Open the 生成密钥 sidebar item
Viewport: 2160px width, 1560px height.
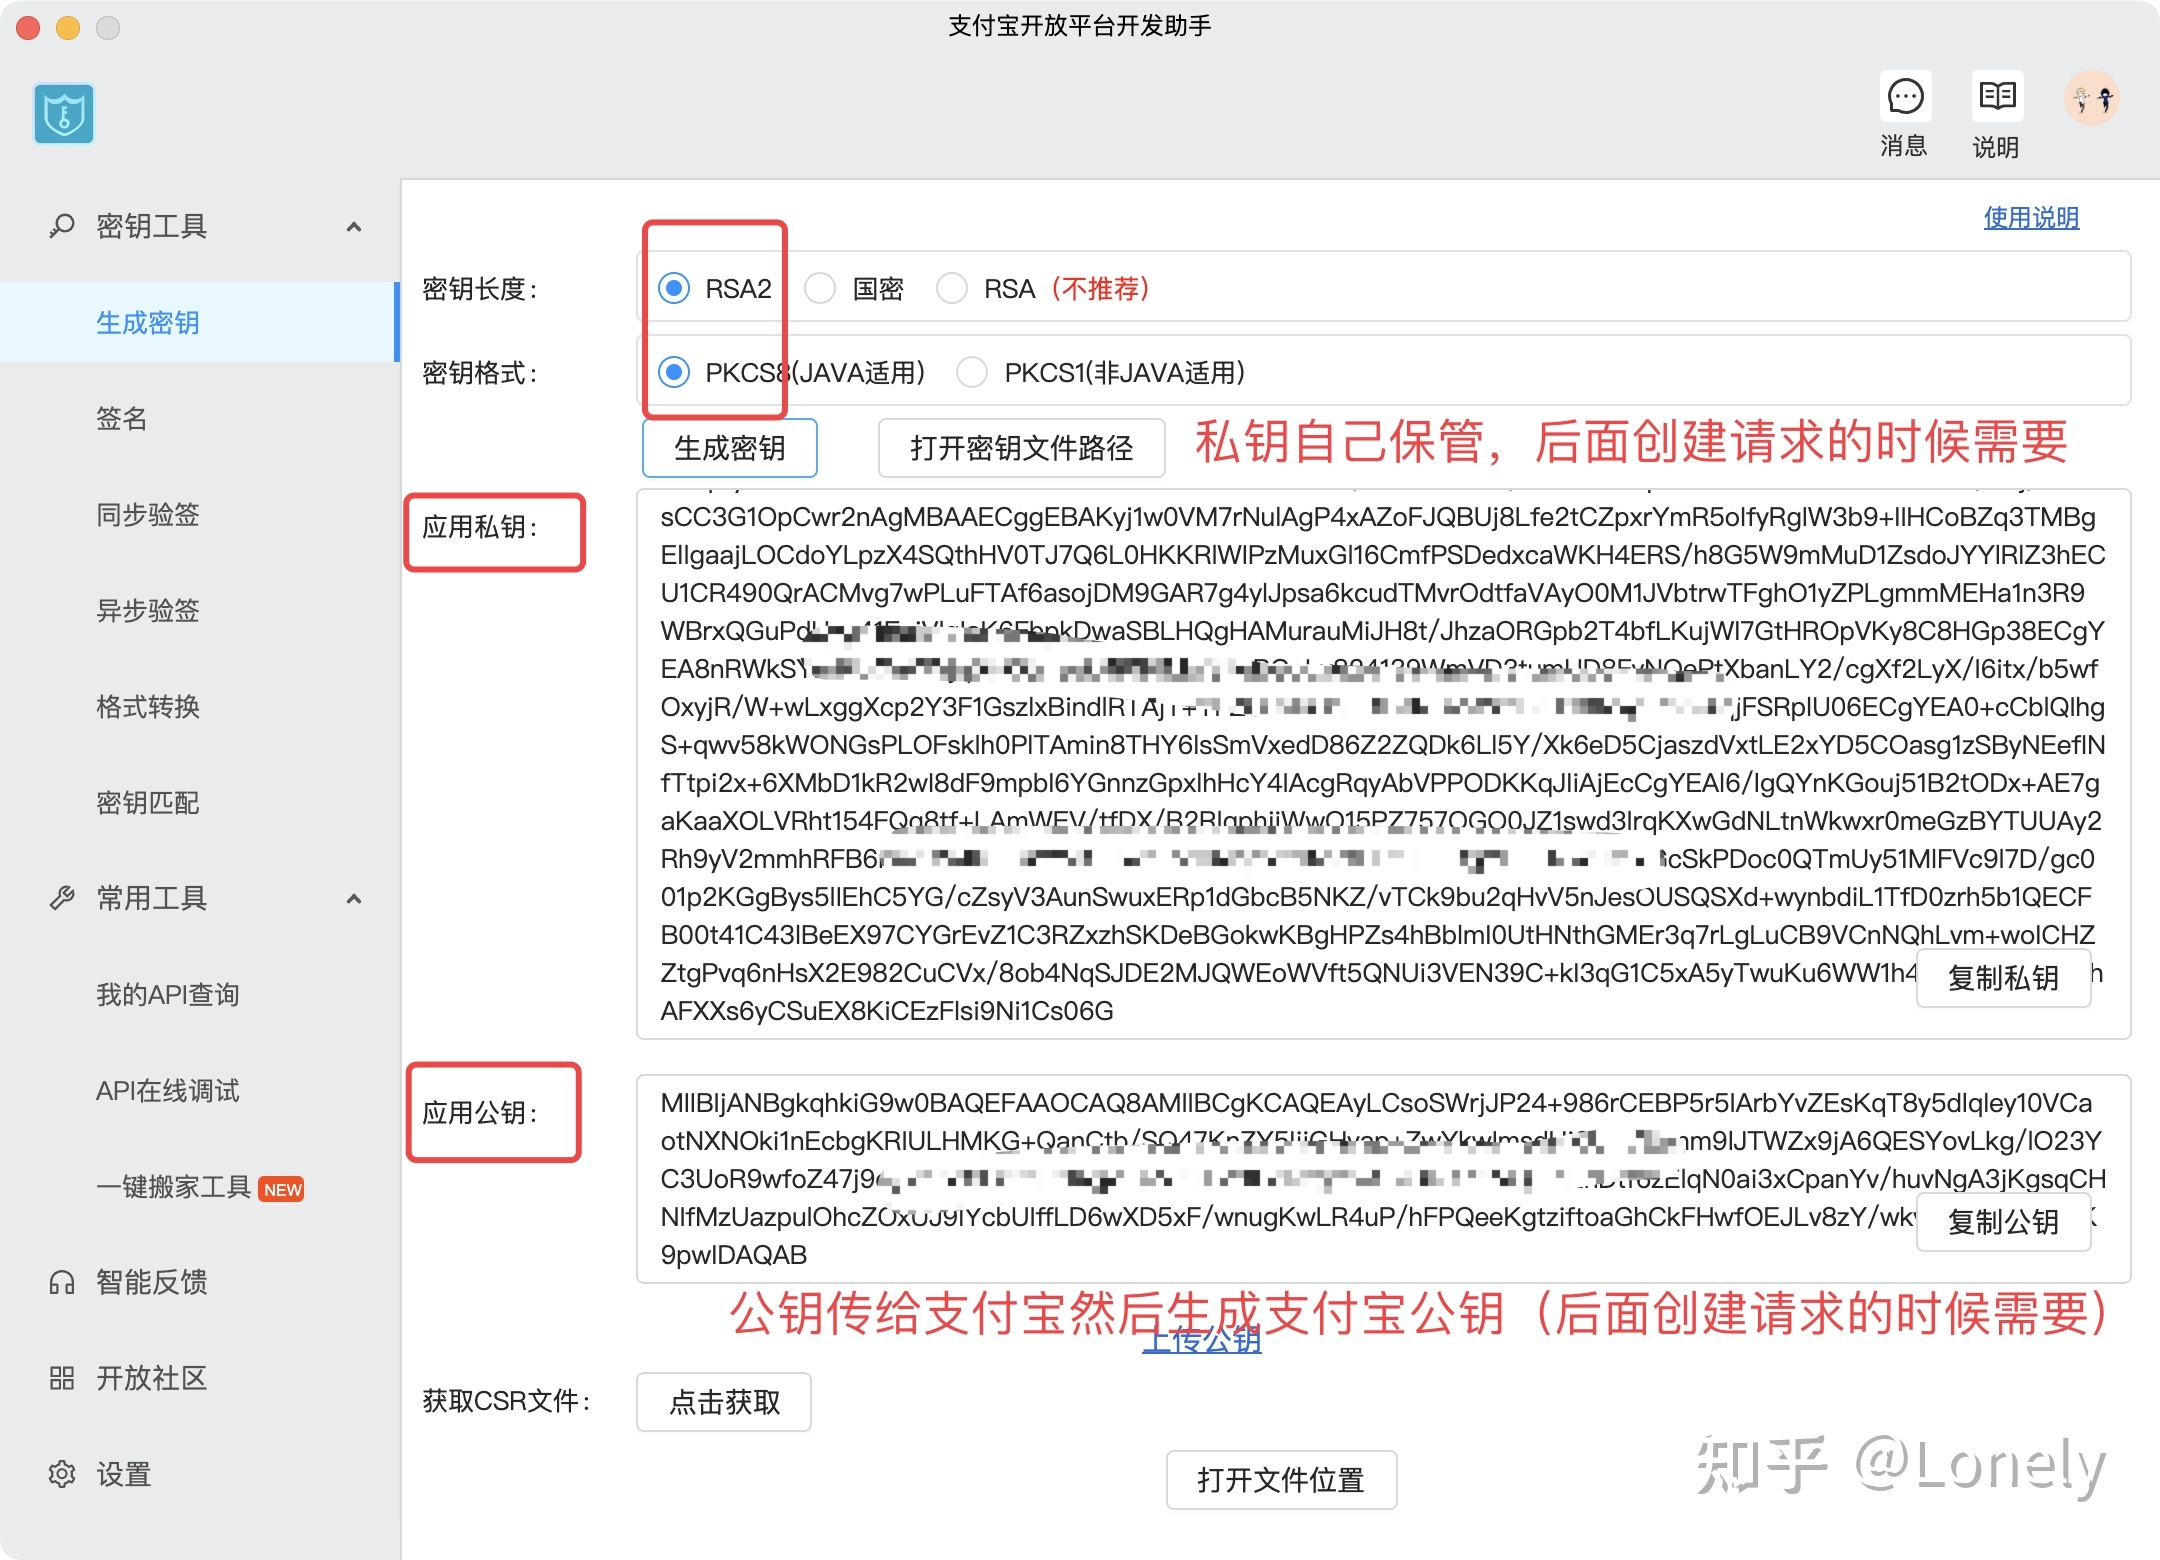(x=200, y=322)
